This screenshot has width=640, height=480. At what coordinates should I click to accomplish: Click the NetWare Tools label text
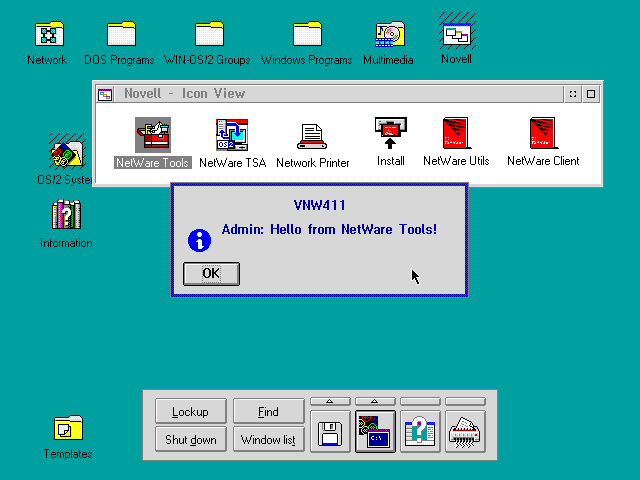tap(153, 162)
